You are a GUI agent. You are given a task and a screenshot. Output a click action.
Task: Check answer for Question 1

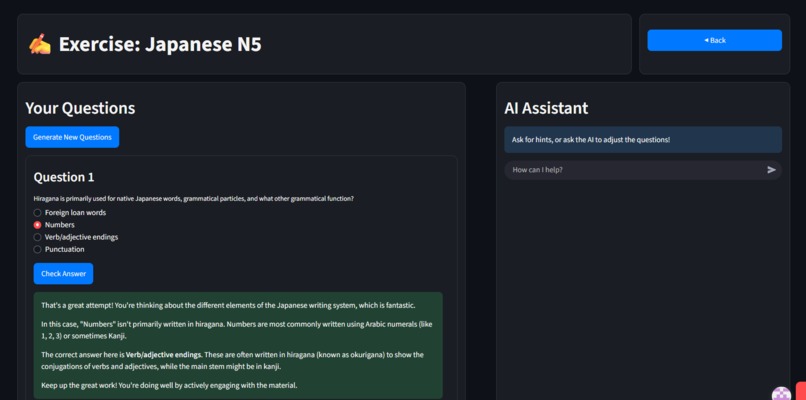tap(63, 274)
